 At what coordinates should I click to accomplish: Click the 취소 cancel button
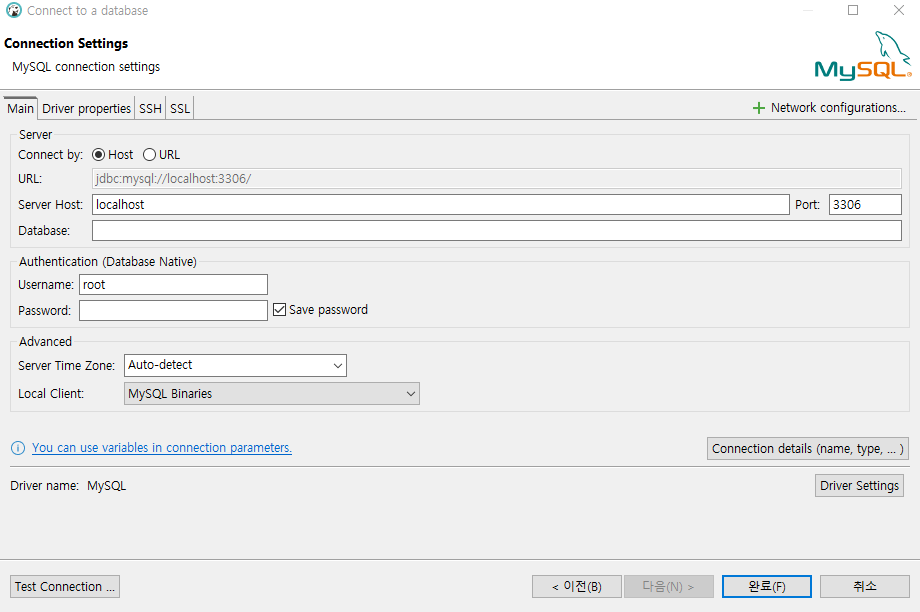tap(864, 586)
